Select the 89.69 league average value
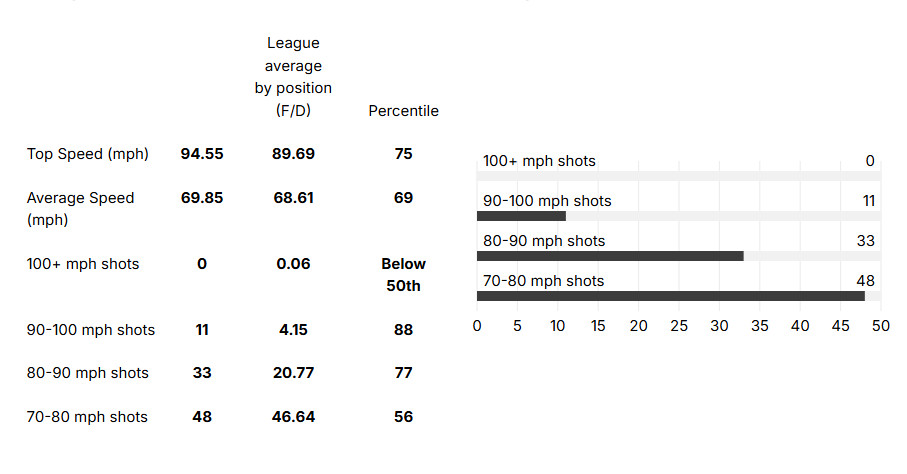Viewport: 907px width, 474px height. [293, 154]
